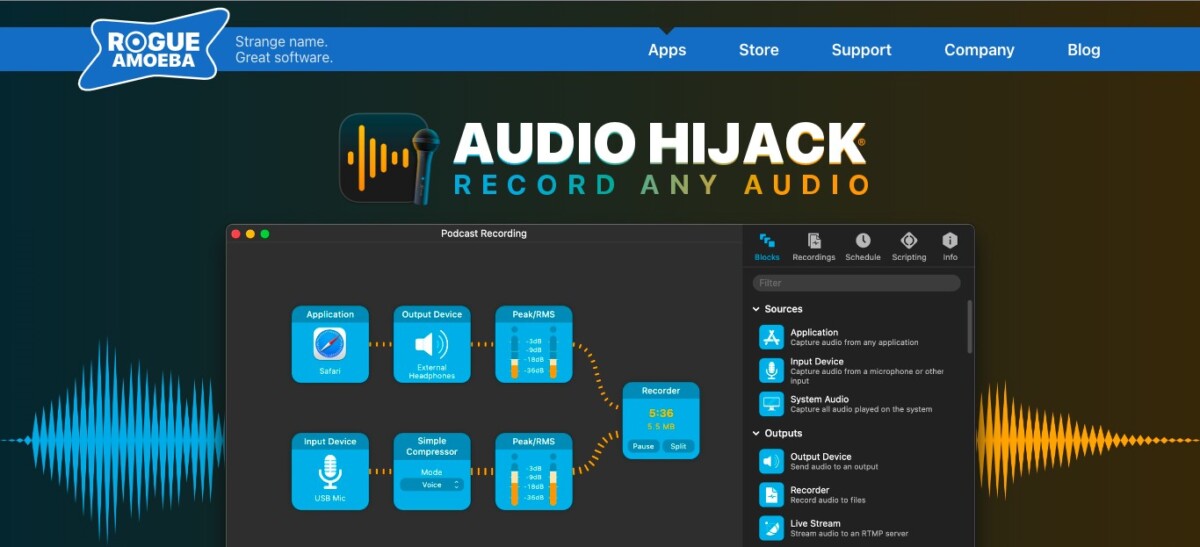The image size is (1200, 547).
Task: Click 'Stream audio to an RTMP server' text
Action: (850, 534)
